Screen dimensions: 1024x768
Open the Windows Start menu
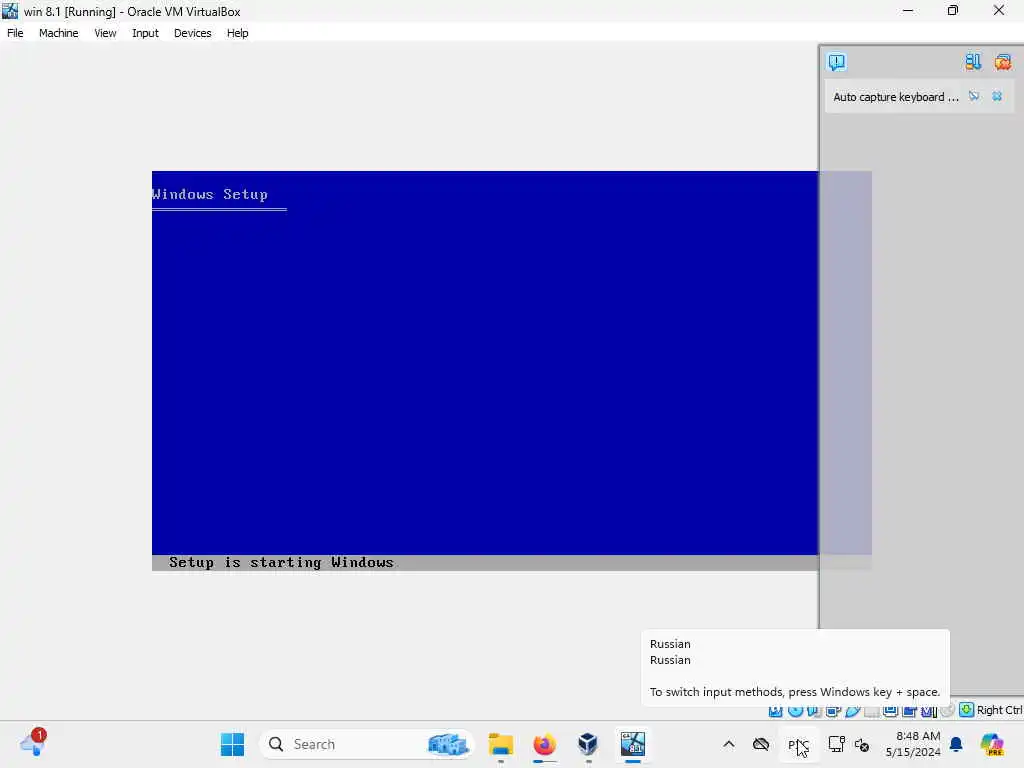pyautogui.click(x=232, y=744)
